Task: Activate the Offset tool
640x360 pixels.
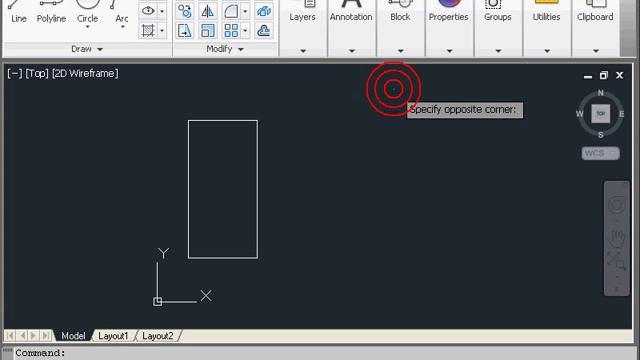Action: pyautogui.click(x=264, y=31)
